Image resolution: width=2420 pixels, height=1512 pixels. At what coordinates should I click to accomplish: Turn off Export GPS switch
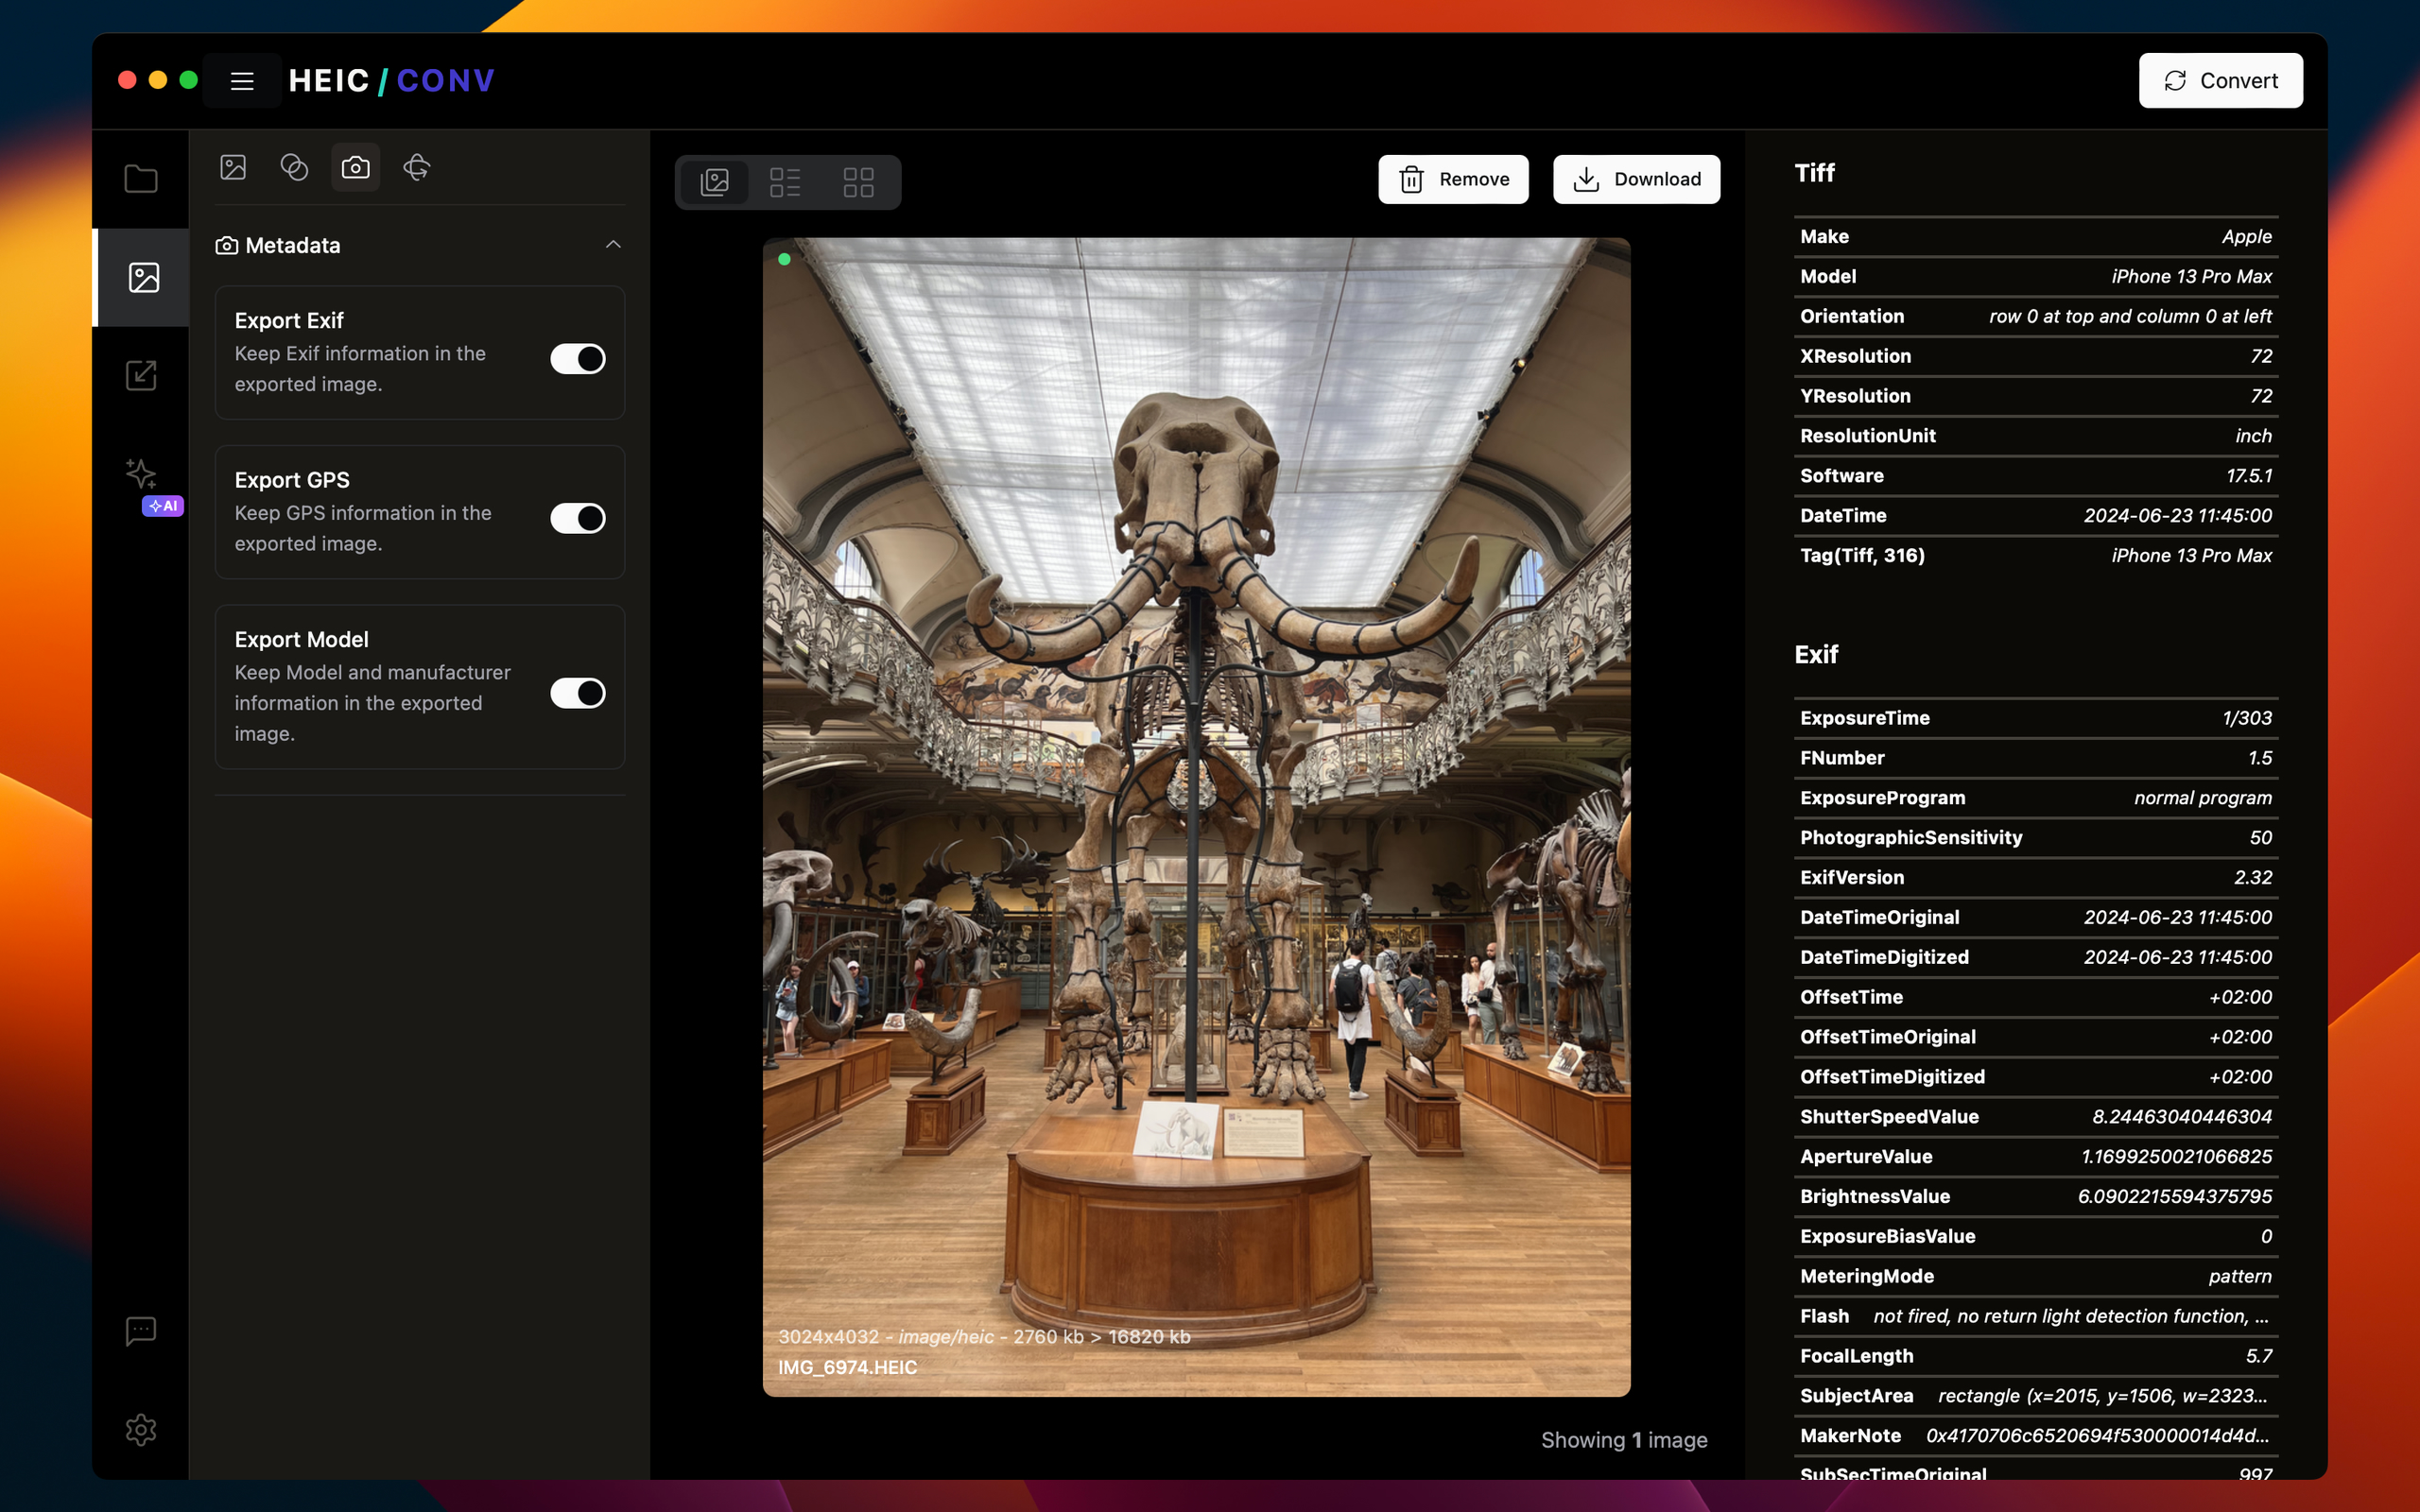tap(577, 518)
